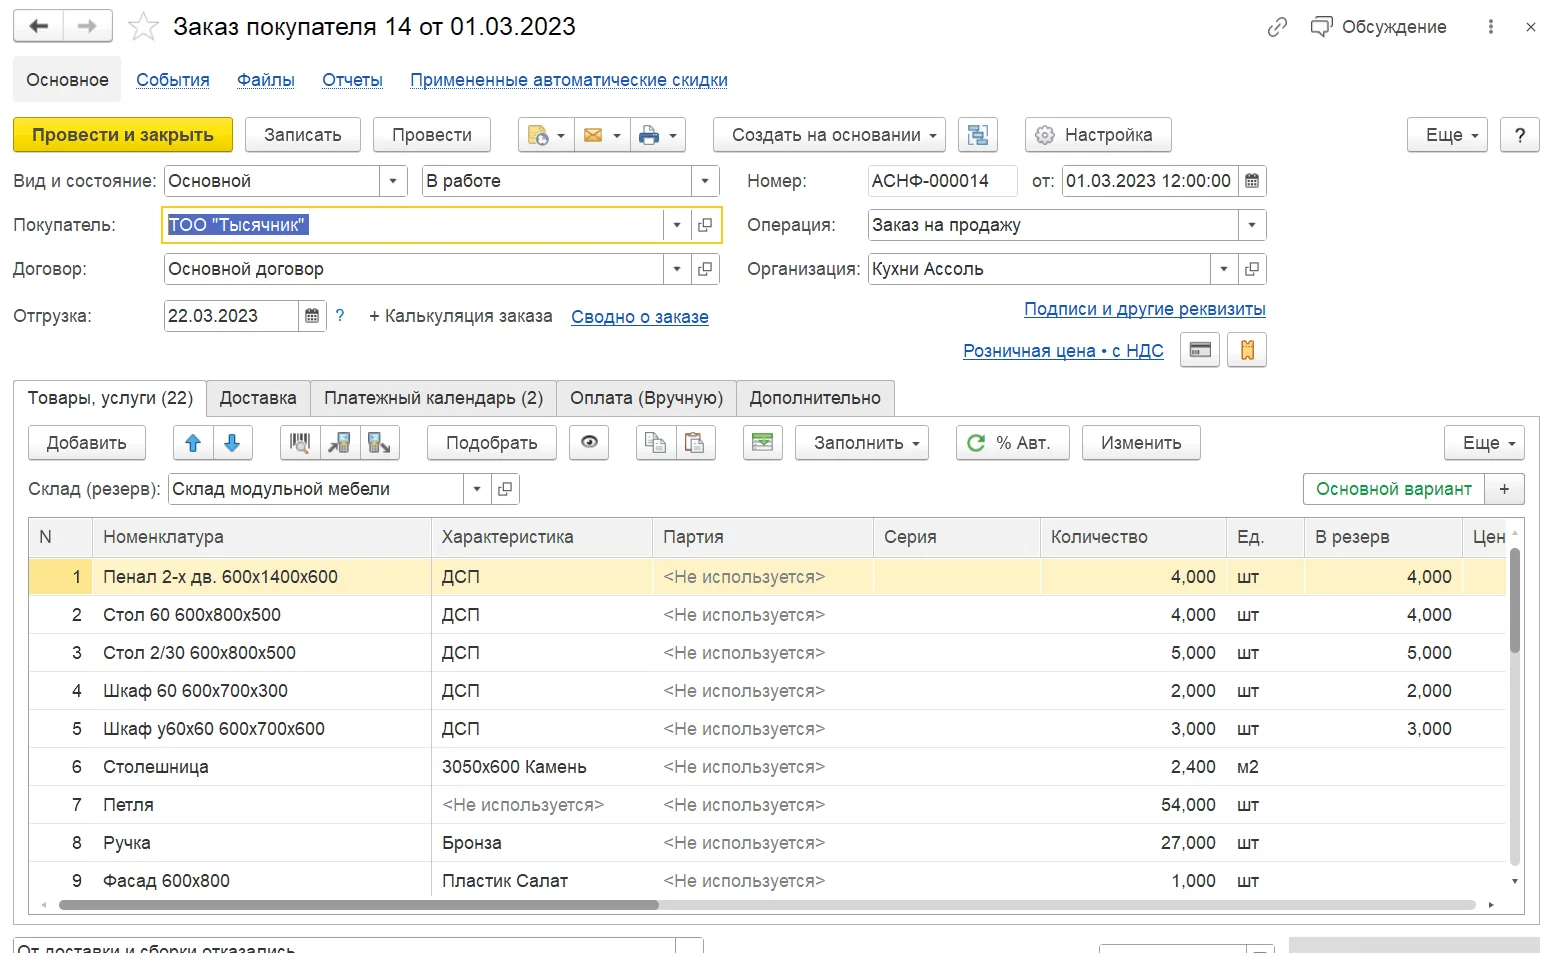Viewport: 1551px width, 969px height.
Task: Open calendar picker for shipment date
Action: coord(312,316)
